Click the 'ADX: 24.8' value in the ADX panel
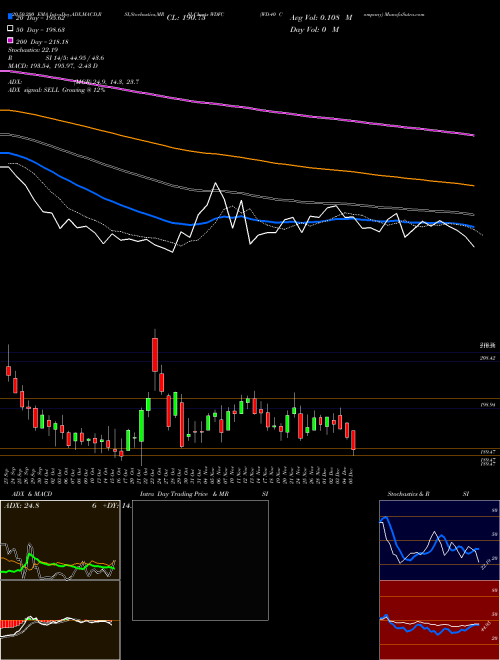Screen dimensions: 500x660 pyautogui.click(x=21, y=506)
